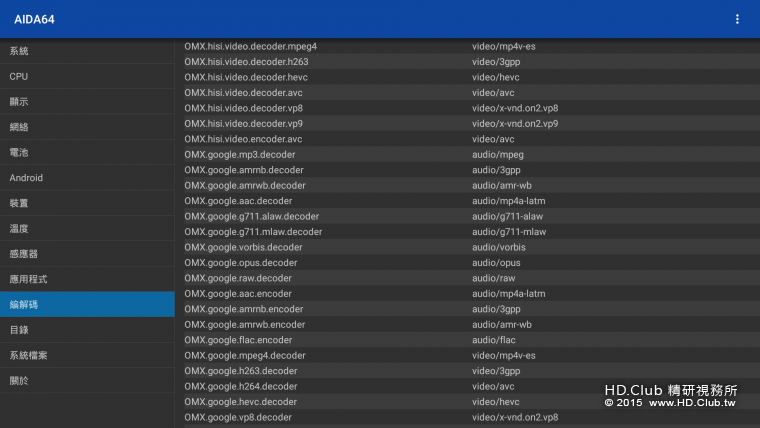Click OMX.google.amrnb.decoder entry

point(472,170)
